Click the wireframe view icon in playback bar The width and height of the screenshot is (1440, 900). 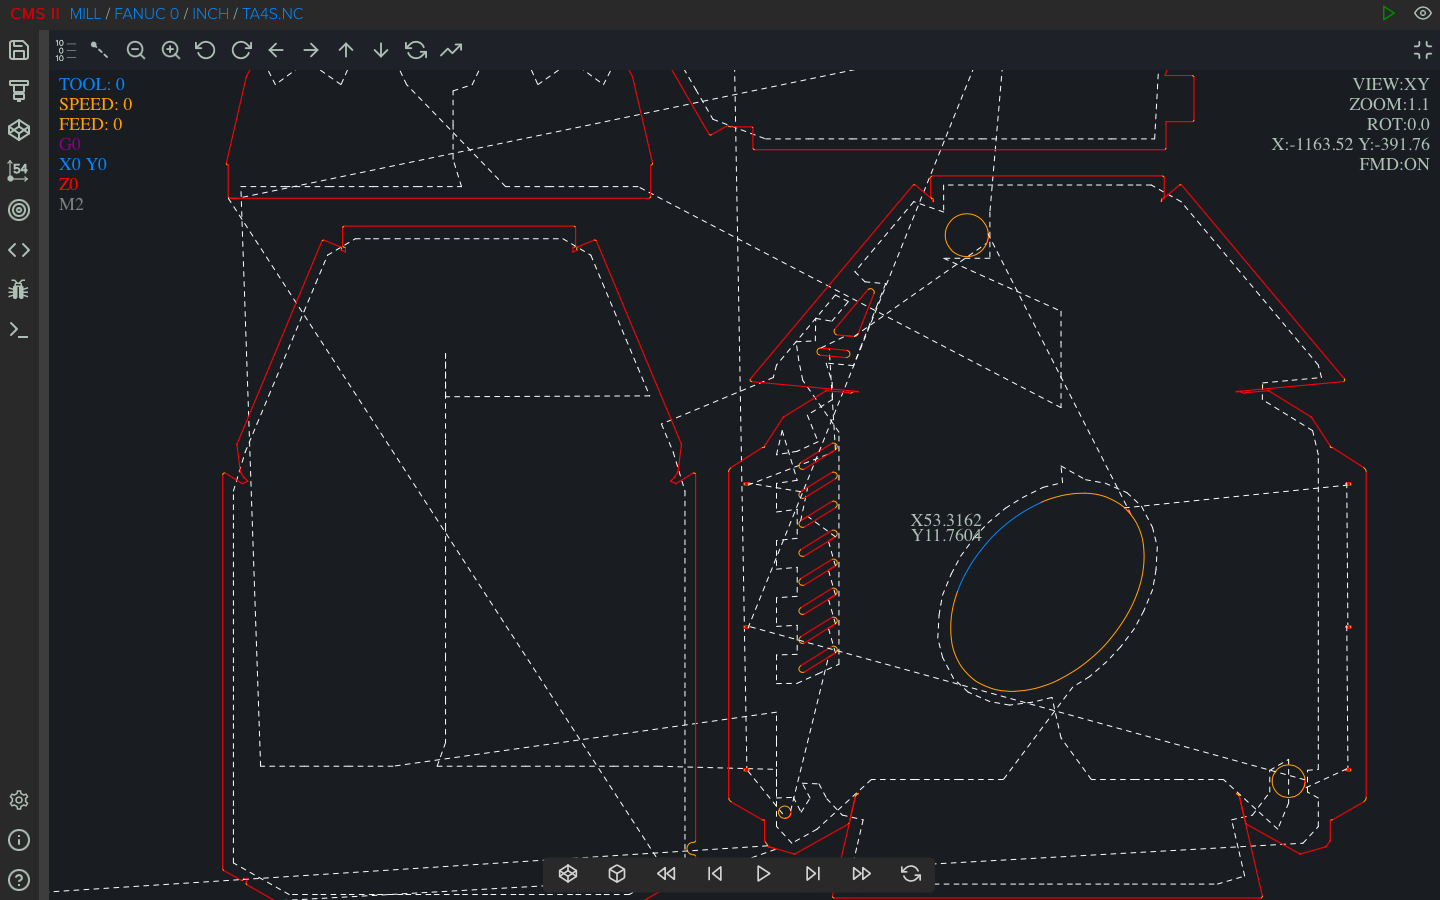tap(568, 874)
